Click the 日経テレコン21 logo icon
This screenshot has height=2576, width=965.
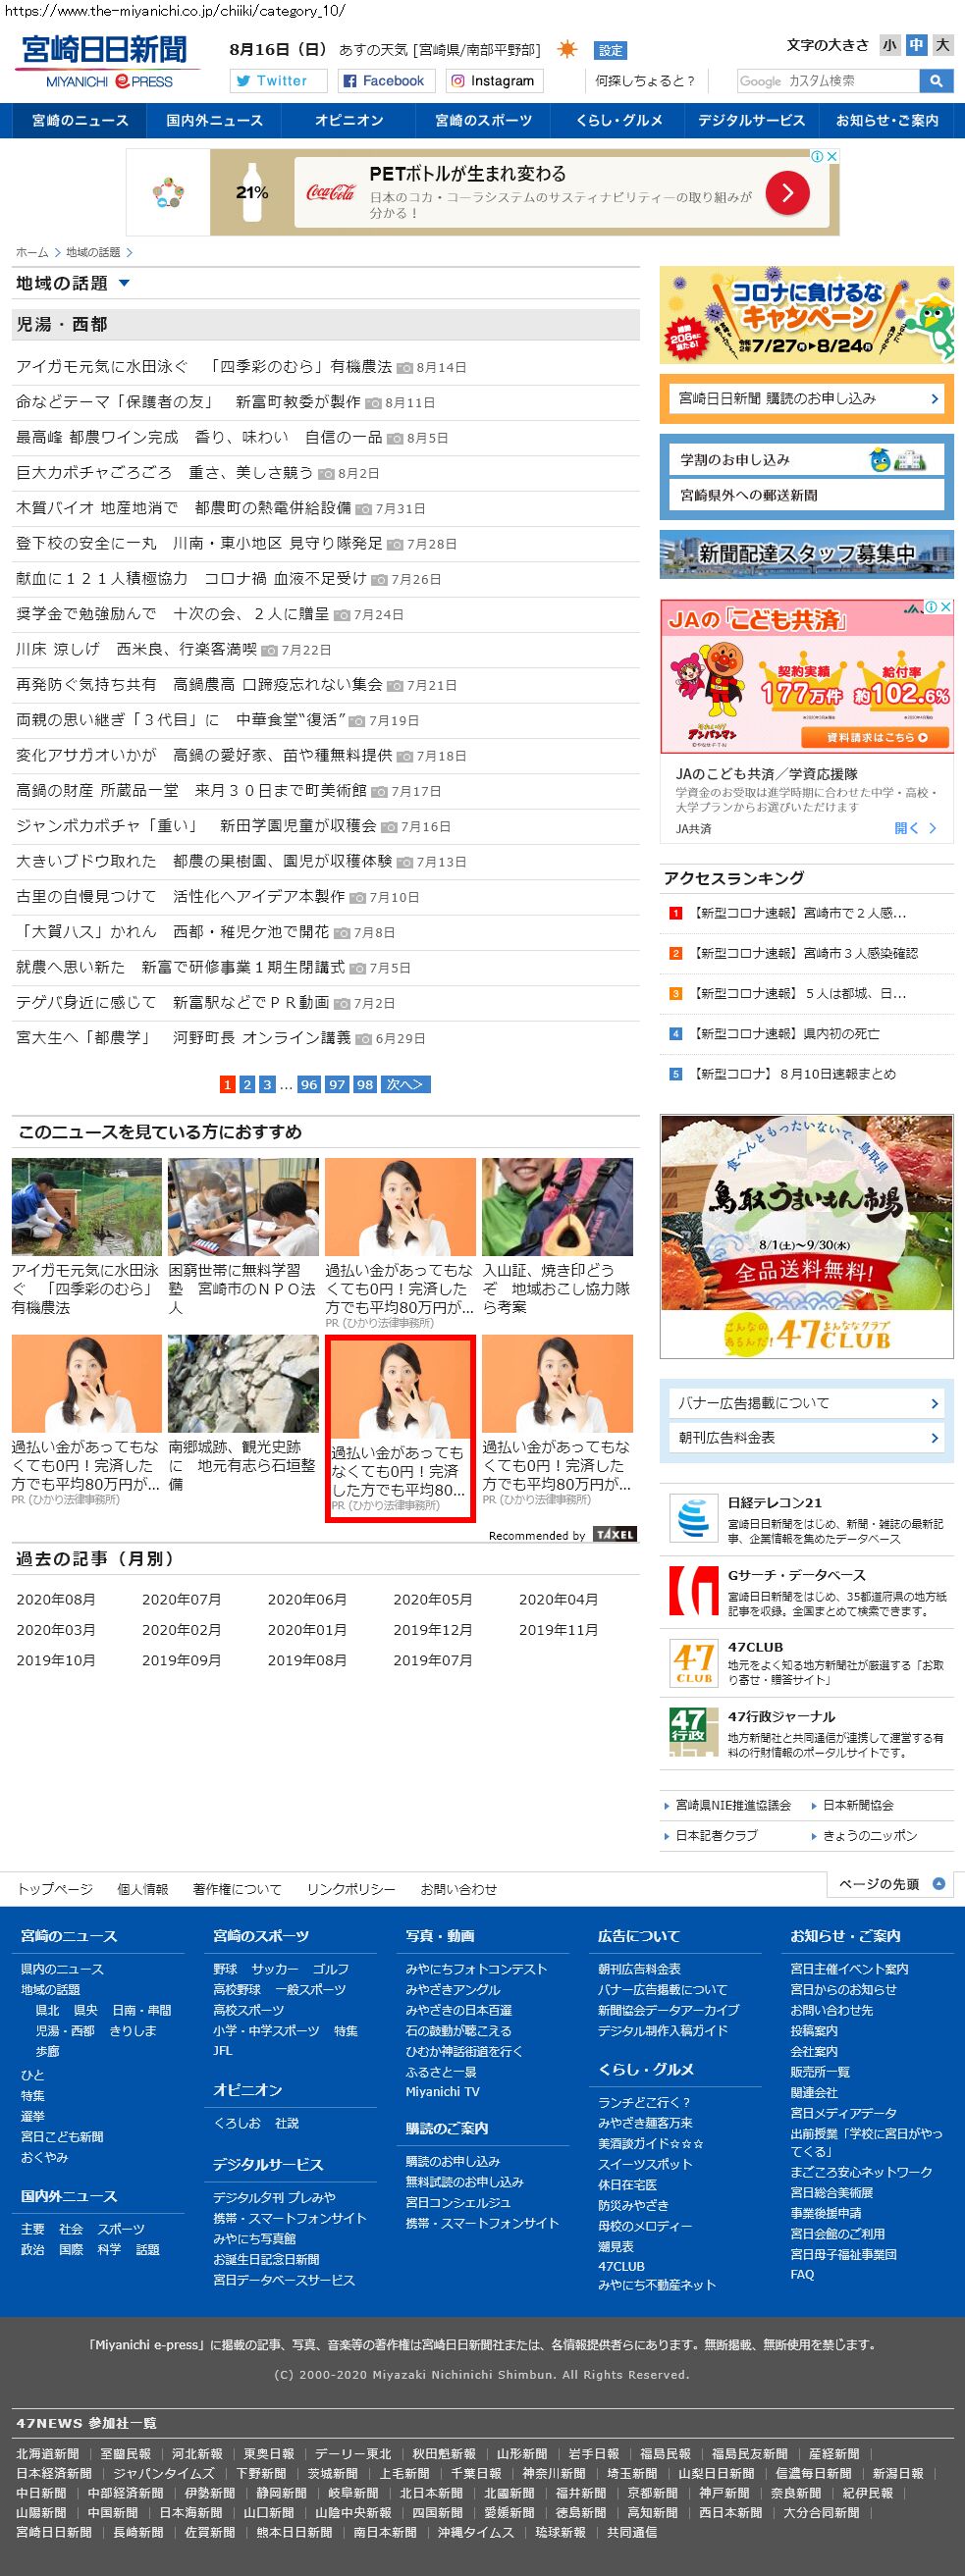pyautogui.click(x=693, y=1517)
